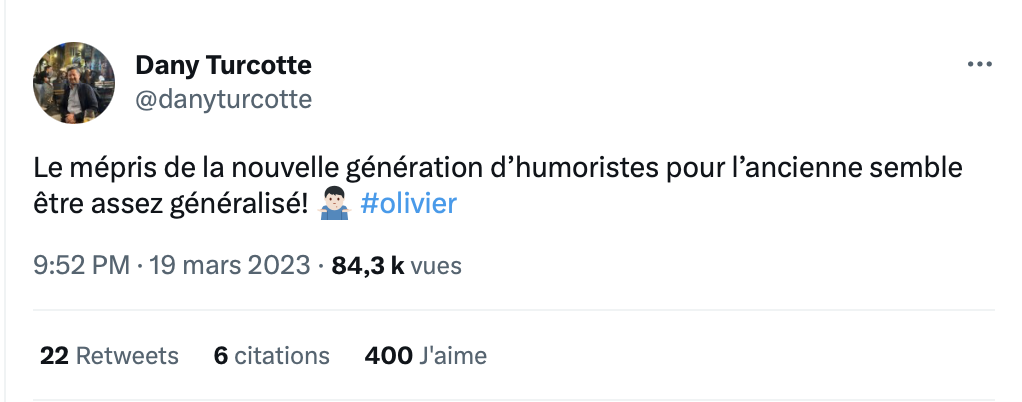Click the number 22 before Retweets

pos(54,355)
